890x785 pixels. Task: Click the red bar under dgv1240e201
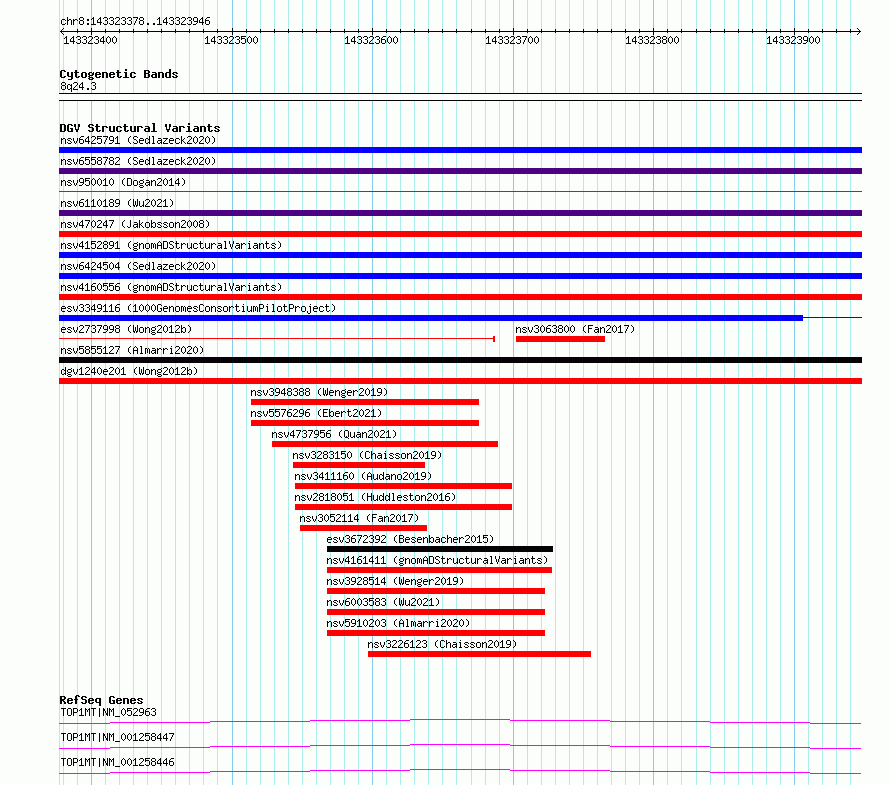tap(460, 381)
